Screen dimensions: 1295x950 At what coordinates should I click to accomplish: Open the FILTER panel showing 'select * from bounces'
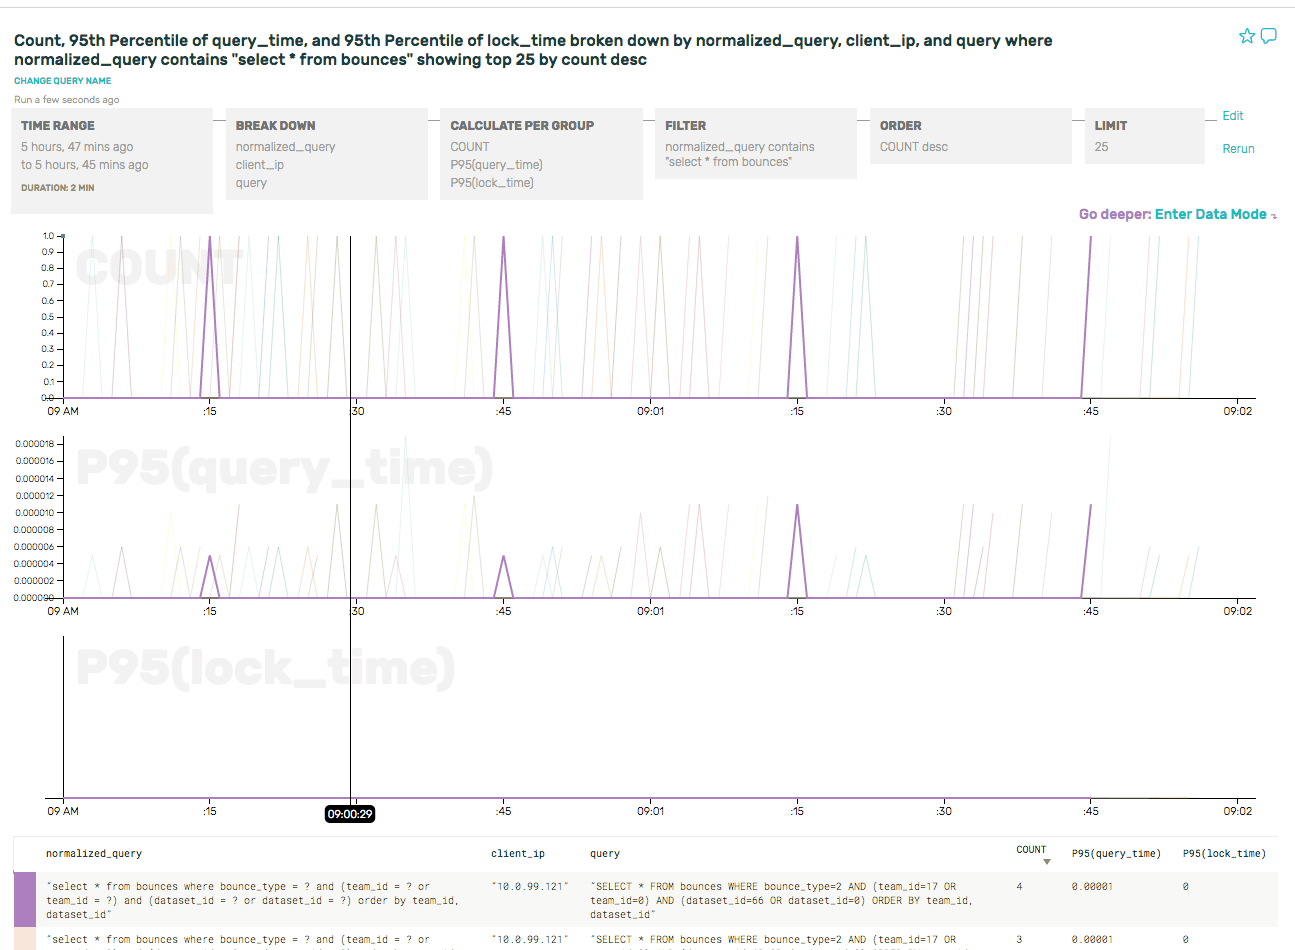pos(755,145)
